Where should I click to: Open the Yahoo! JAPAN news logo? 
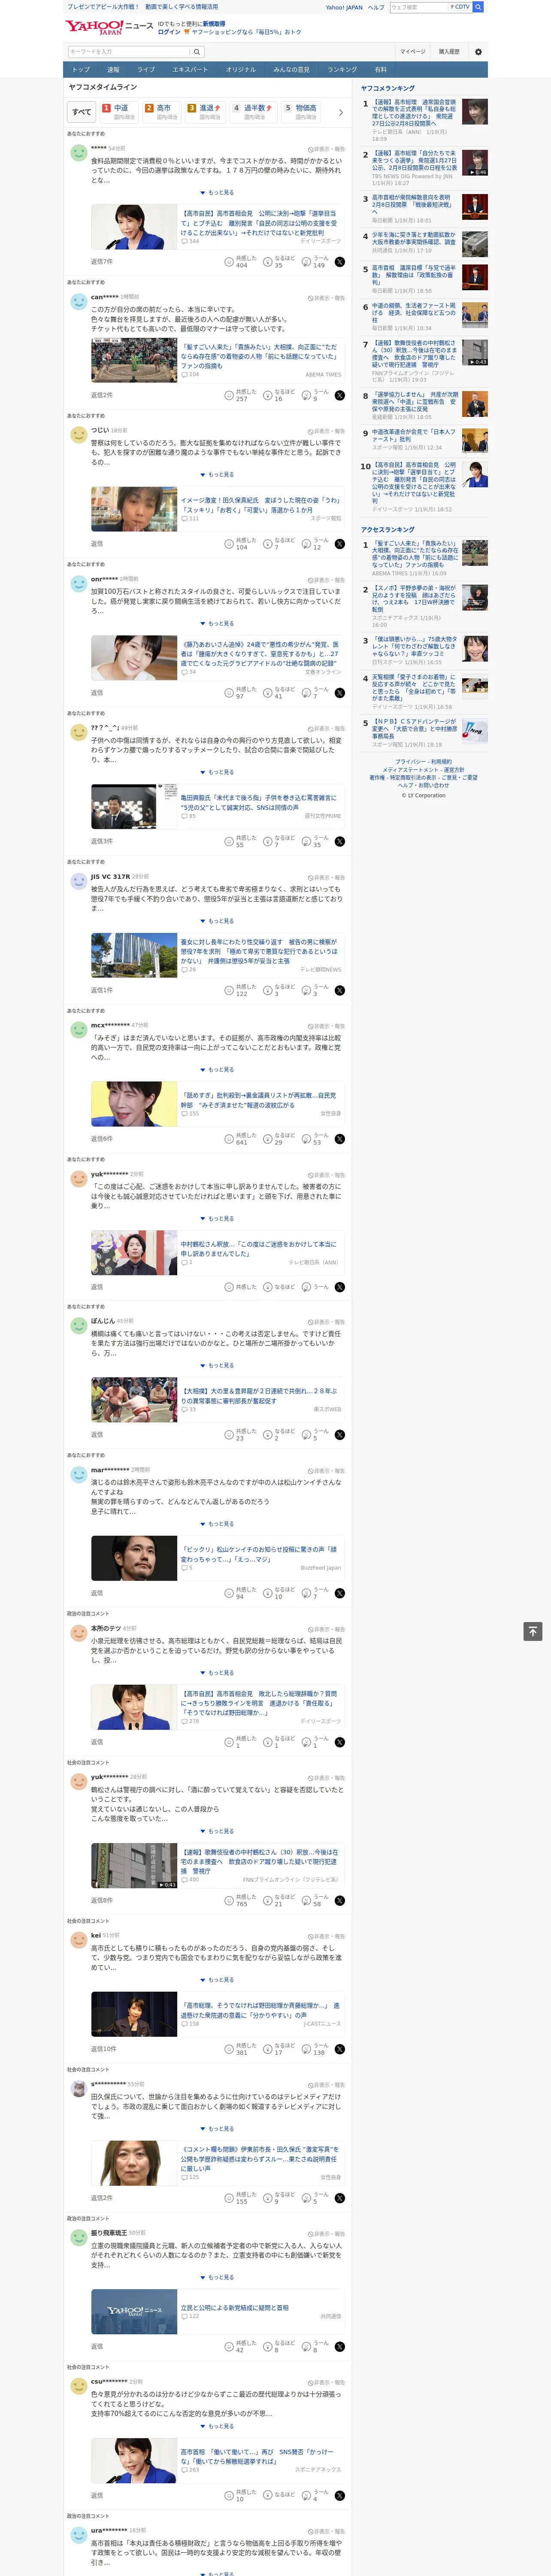point(109,27)
